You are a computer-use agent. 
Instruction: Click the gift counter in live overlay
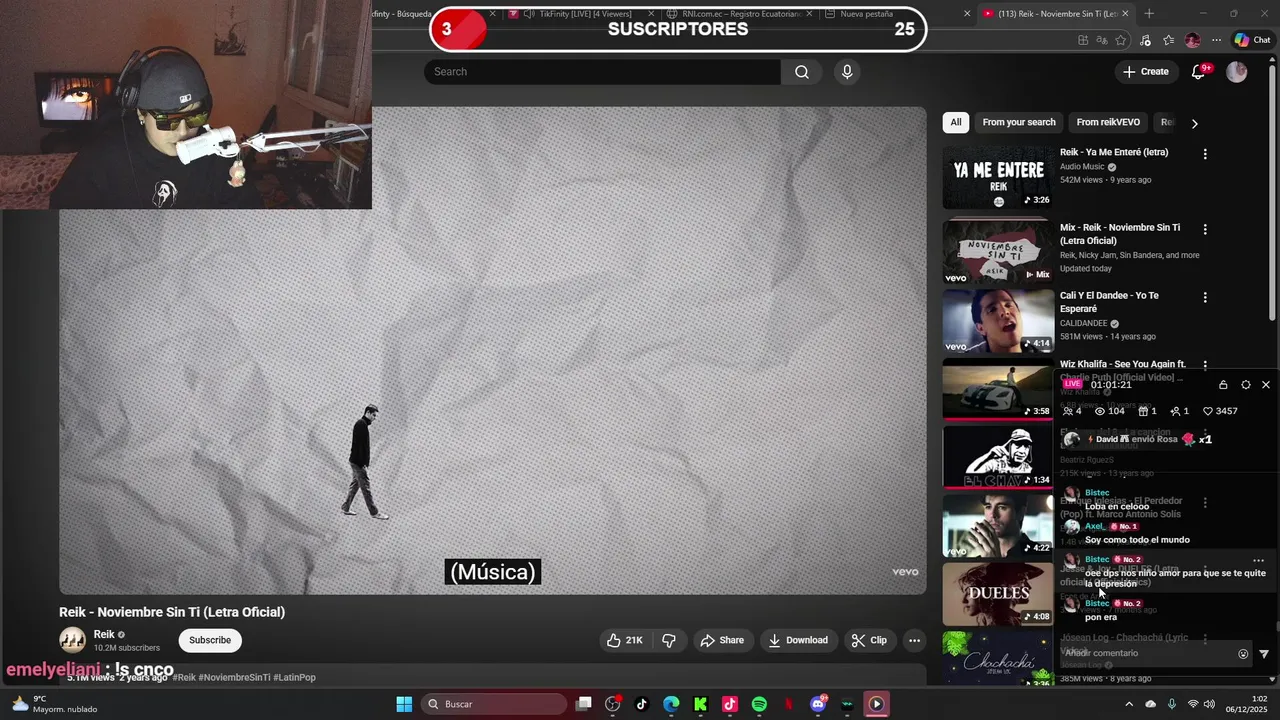(x=1147, y=411)
